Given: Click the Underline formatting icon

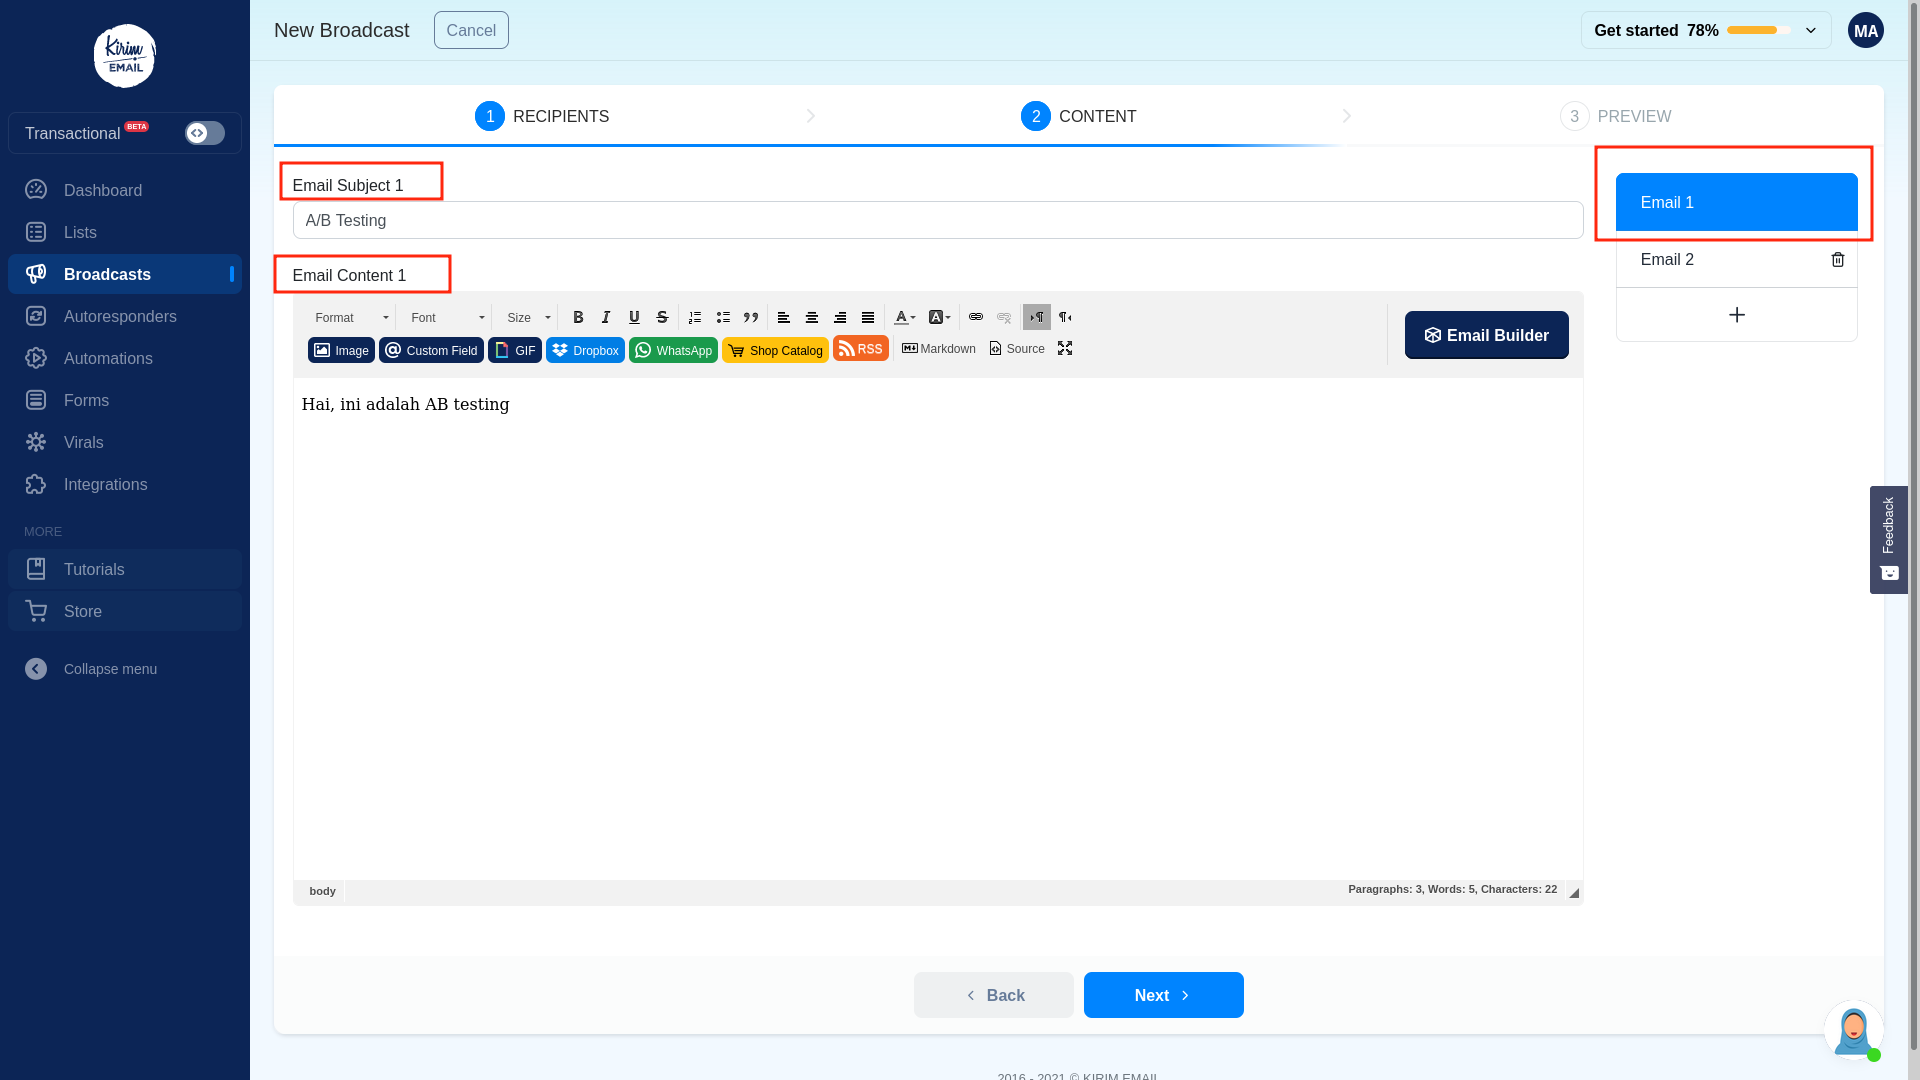Looking at the screenshot, I should pos(634,316).
